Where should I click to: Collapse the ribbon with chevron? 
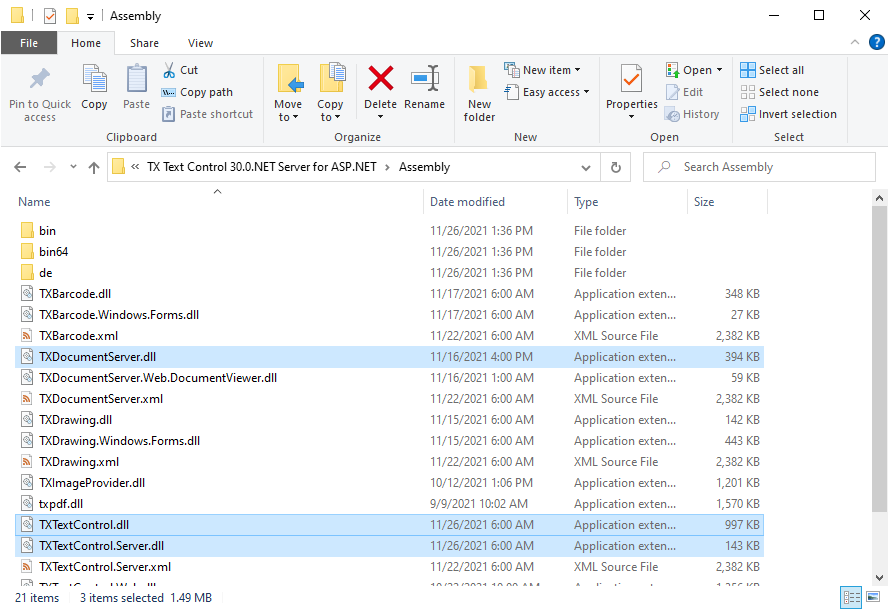(x=855, y=42)
